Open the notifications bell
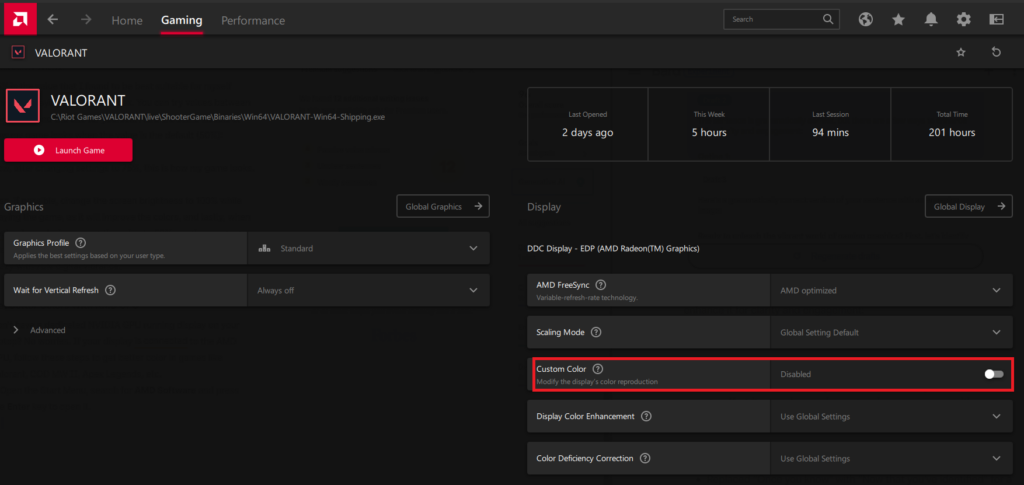This screenshot has height=485, width=1024. [931, 19]
